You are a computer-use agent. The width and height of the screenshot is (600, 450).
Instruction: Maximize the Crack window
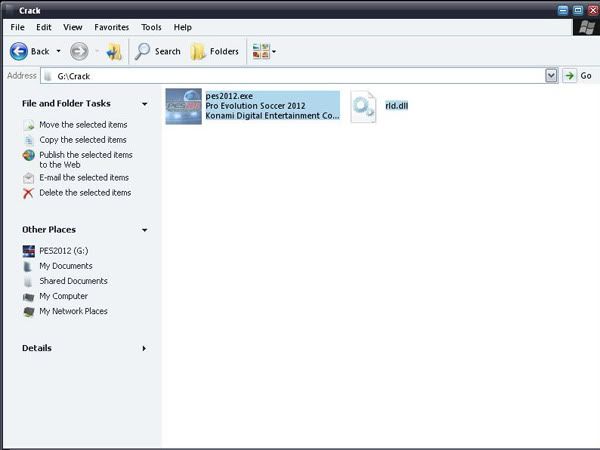(x=578, y=10)
